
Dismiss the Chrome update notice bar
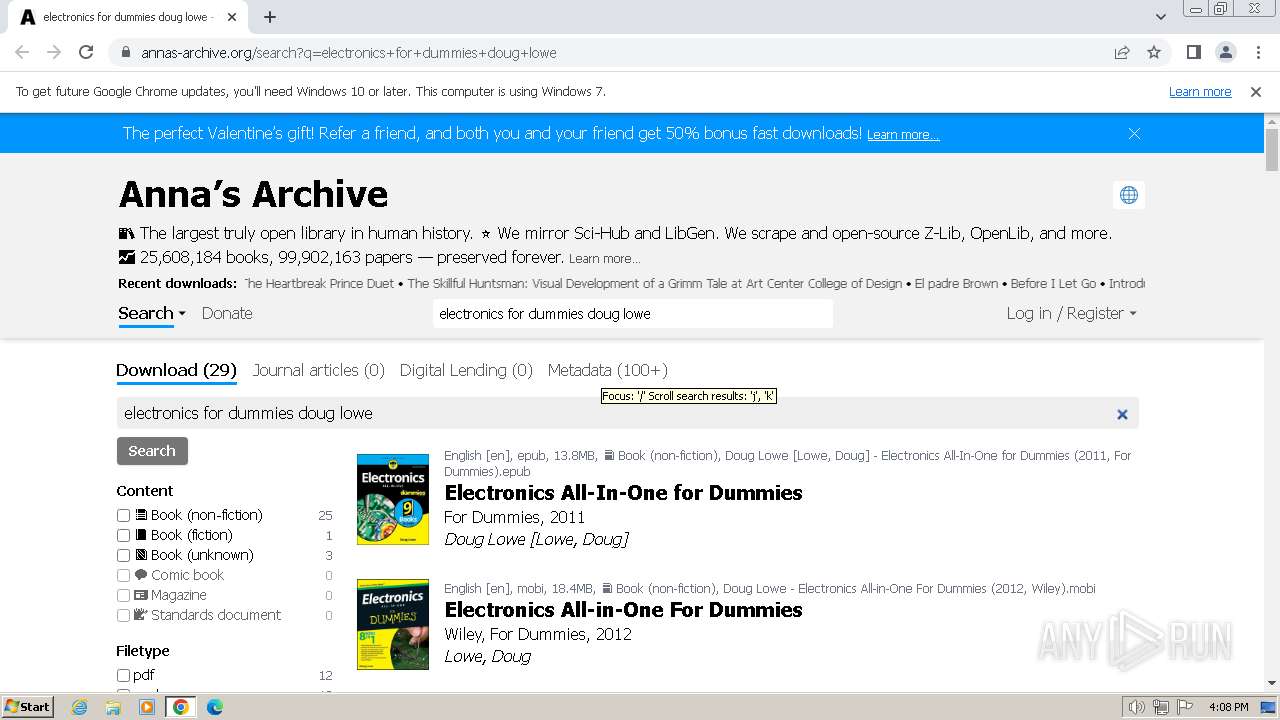[x=1256, y=92]
